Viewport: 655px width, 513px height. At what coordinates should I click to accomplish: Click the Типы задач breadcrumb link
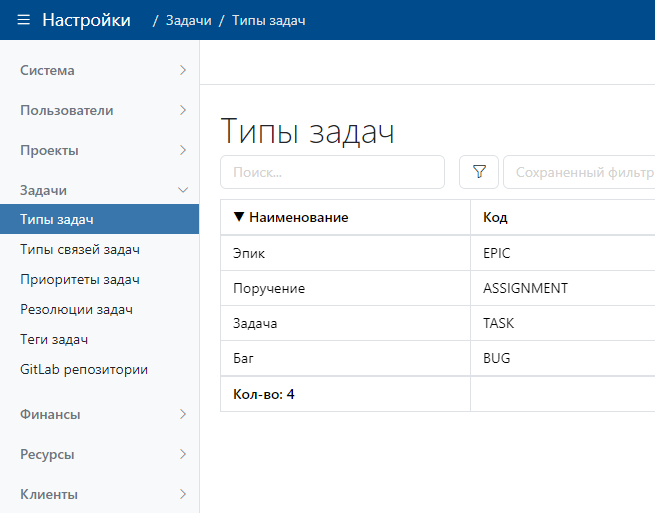tap(269, 20)
